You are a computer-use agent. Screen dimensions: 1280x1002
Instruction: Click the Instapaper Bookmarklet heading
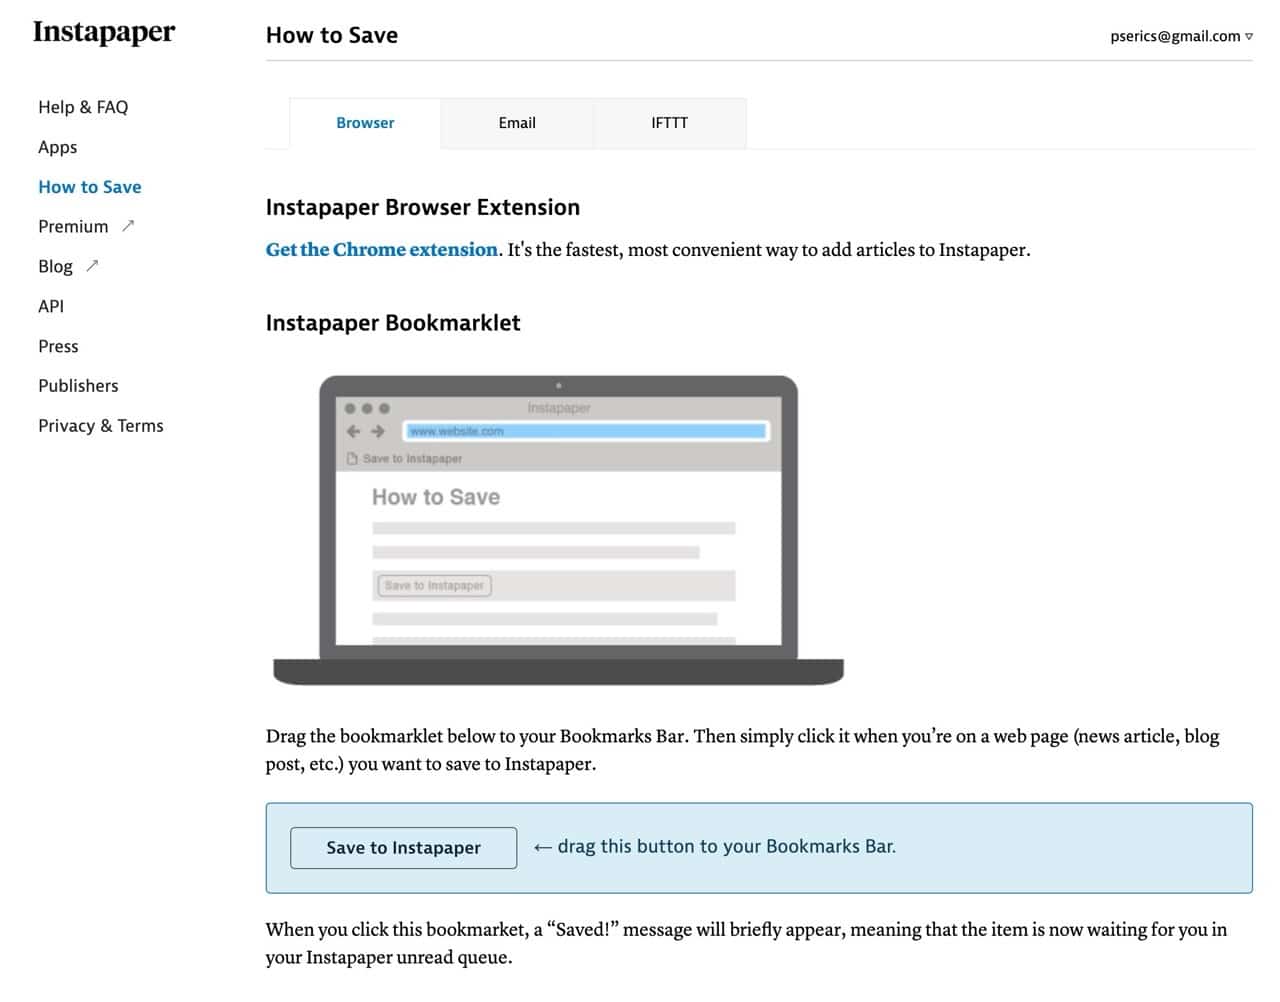click(x=393, y=323)
